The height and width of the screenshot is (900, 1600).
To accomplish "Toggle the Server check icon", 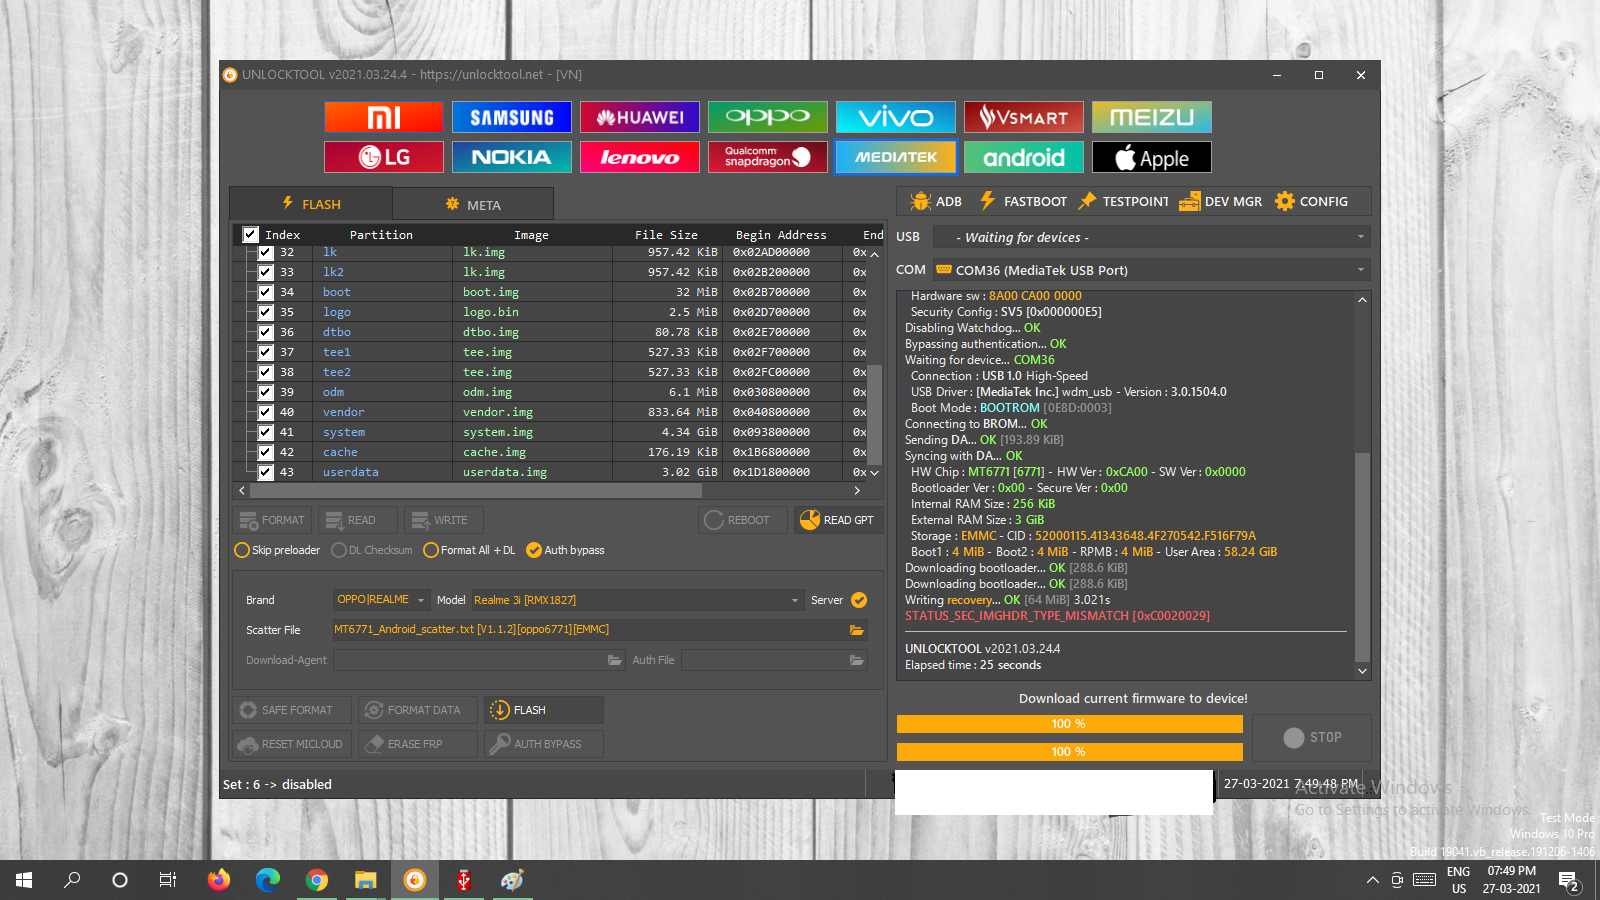I will pyautogui.click(x=859, y=600).
